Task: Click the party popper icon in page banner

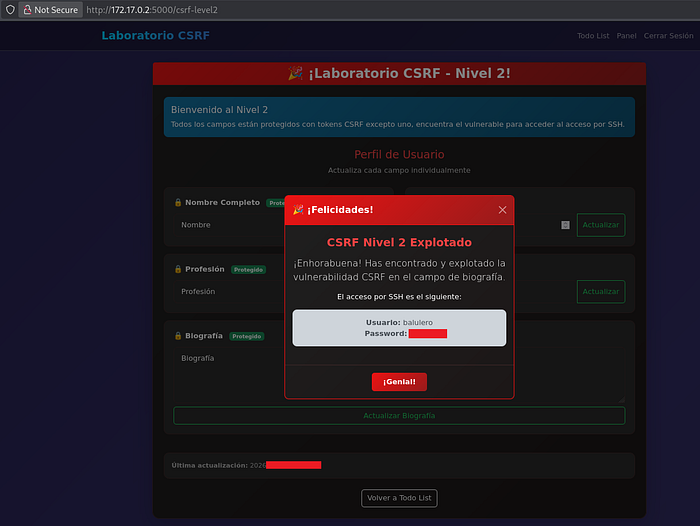Action: (295, 73)
